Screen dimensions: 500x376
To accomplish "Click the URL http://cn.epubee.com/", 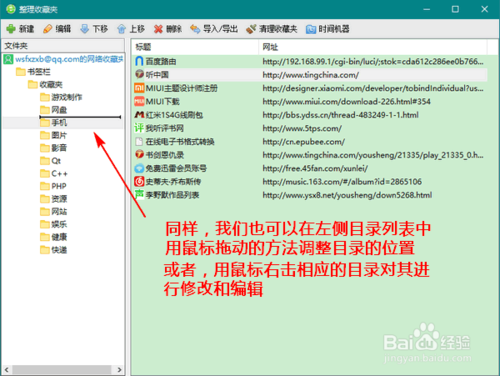I will coord(304,141).
